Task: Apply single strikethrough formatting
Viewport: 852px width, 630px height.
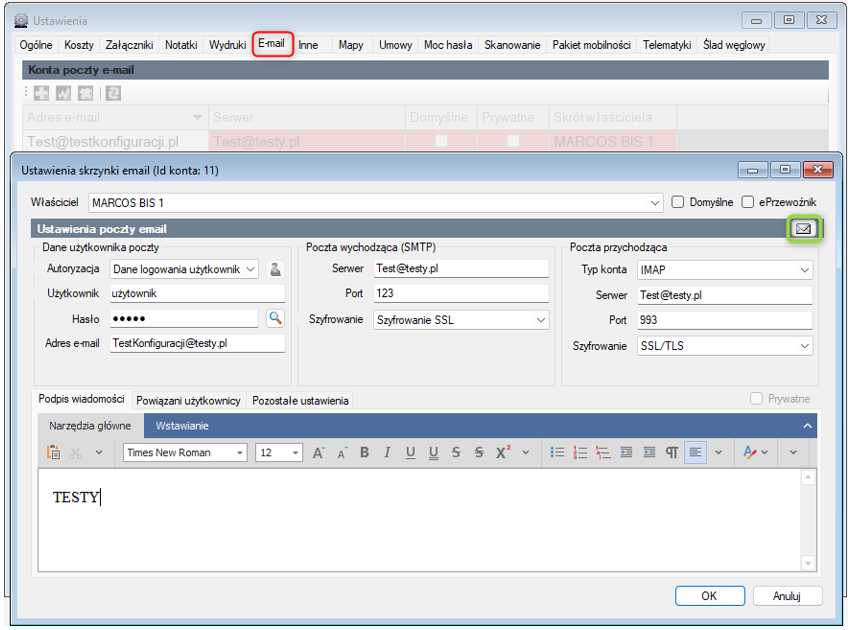Action: (456, 452)
